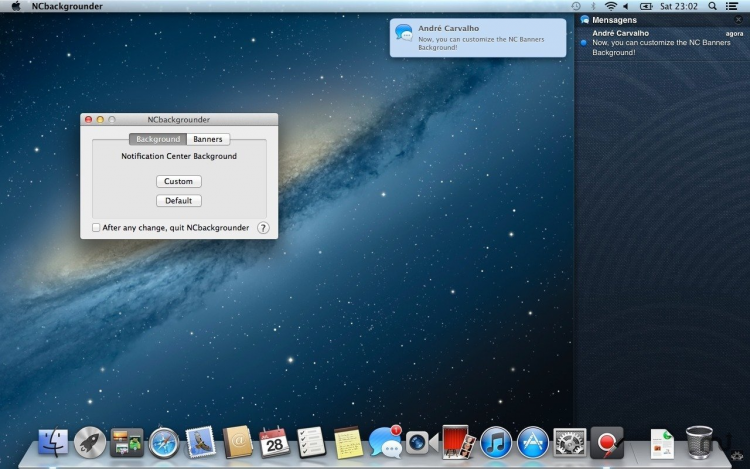Image resolution: width=750 pixels, height=469 pixels.
Task: Open the Trash in the Dock
Action: click(699, 442)
